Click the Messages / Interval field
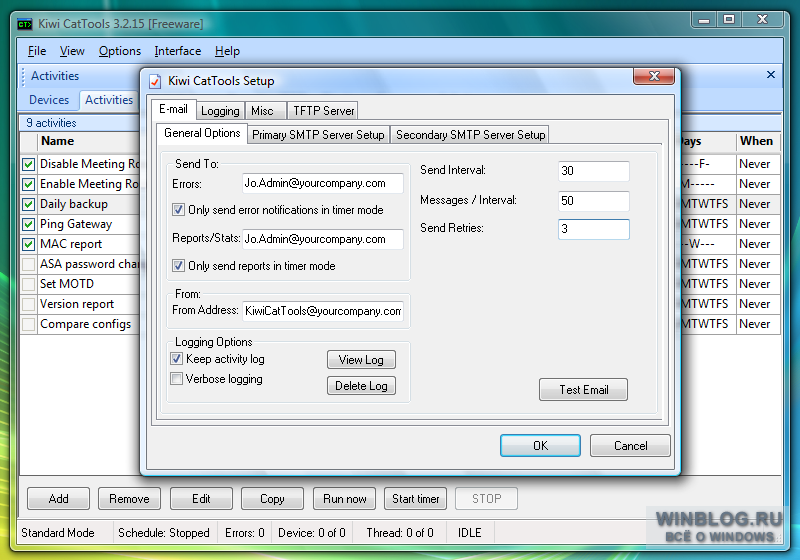This screenshot has width=800, height=560. 594,201
